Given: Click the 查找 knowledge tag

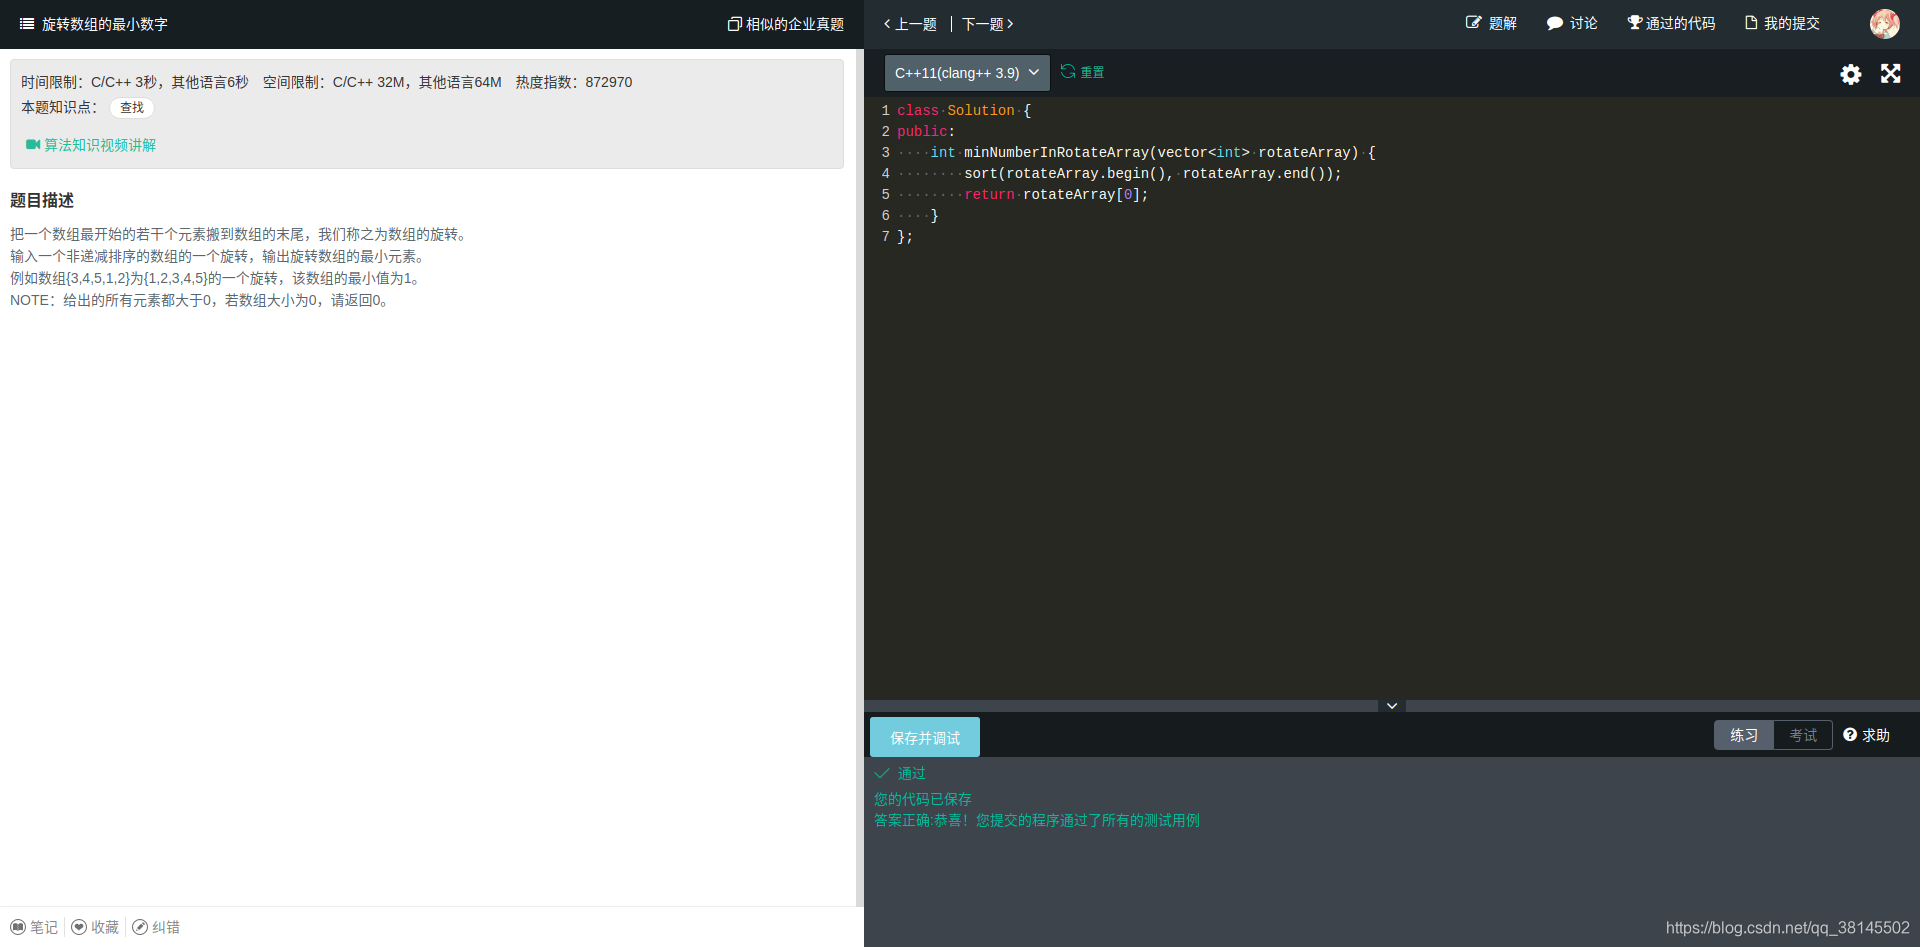Looking at the screenshot, I should pos(132,108).
